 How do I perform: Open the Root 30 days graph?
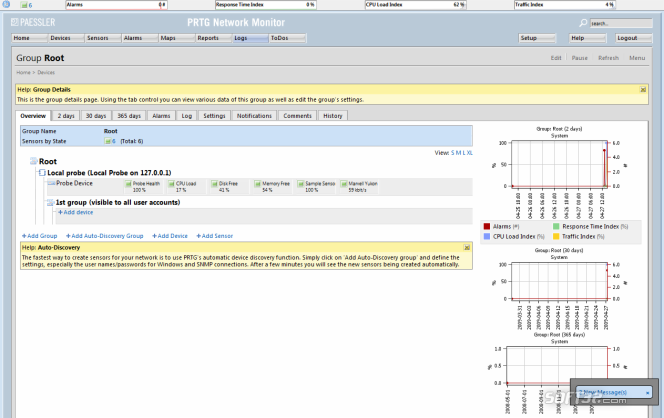559,288
